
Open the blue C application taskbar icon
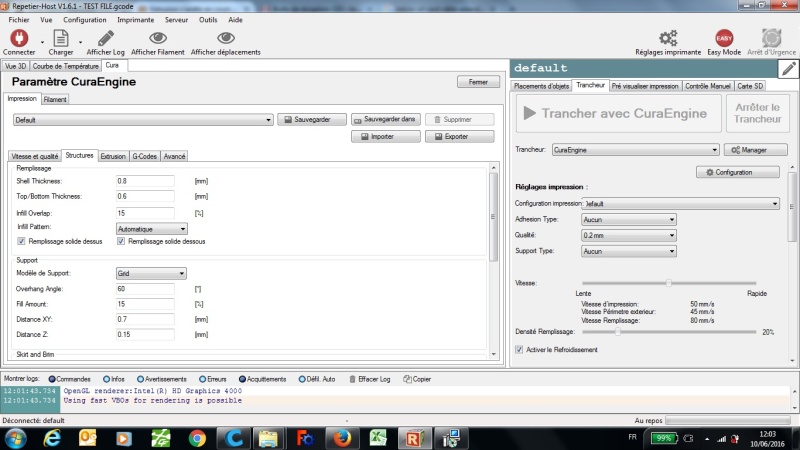coord(234,438)
